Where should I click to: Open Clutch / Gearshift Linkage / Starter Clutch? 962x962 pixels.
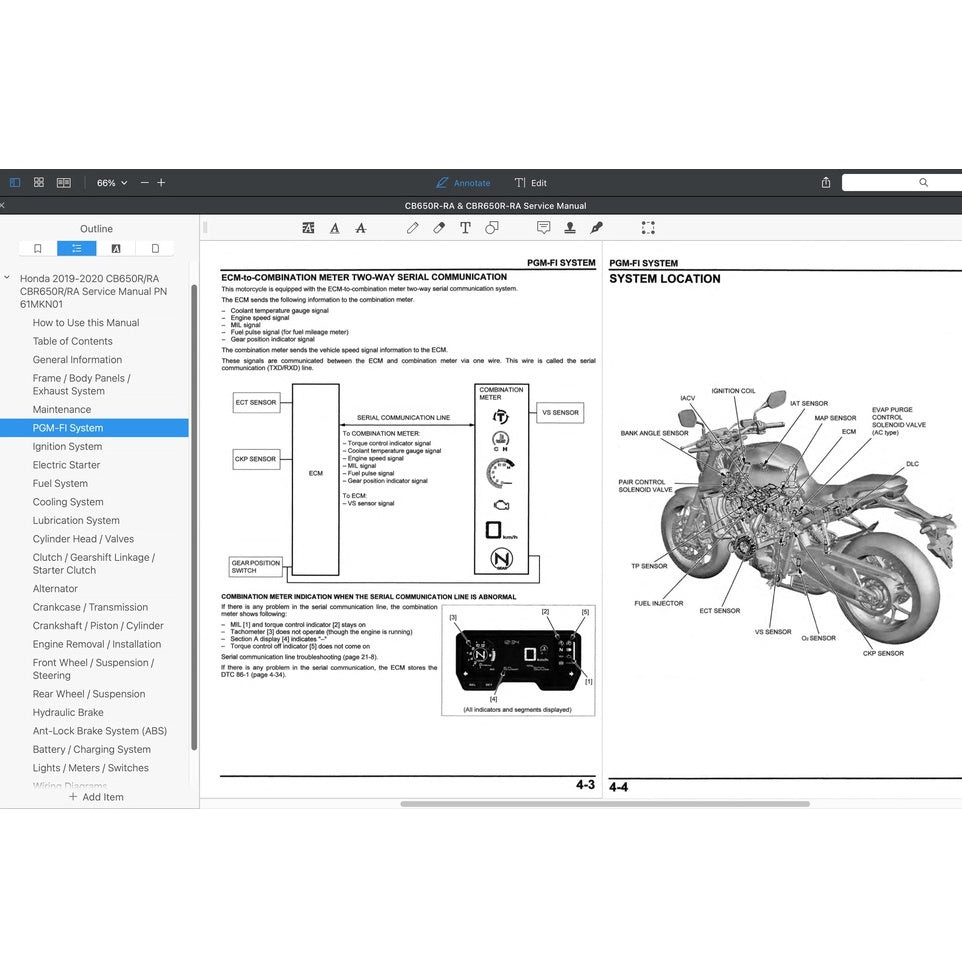tap(94, 564)
